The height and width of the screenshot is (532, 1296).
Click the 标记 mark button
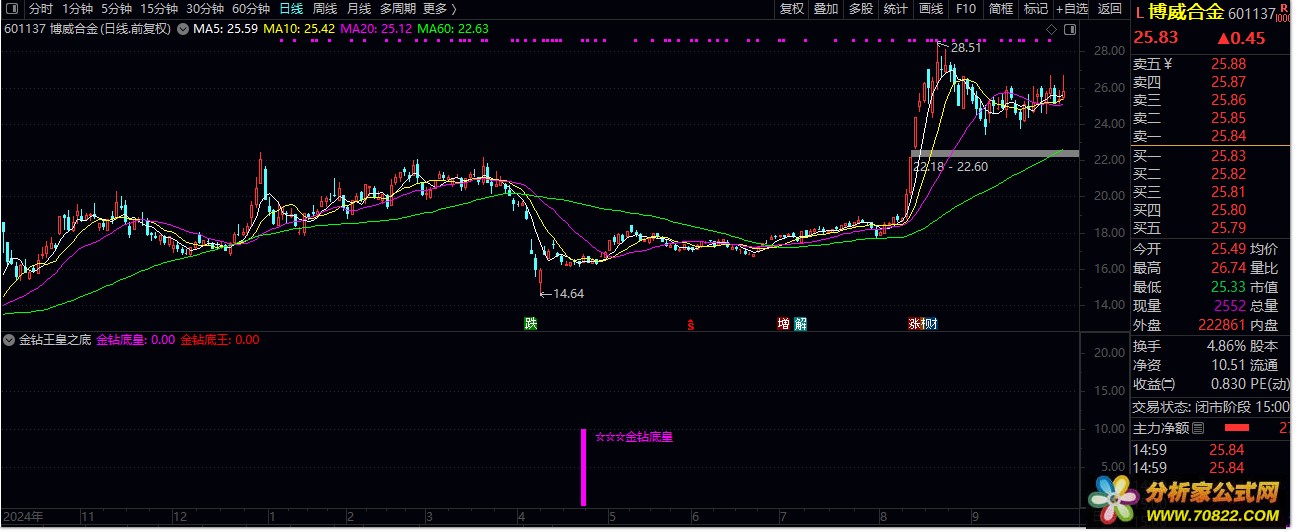click(x=1035, y=8)
